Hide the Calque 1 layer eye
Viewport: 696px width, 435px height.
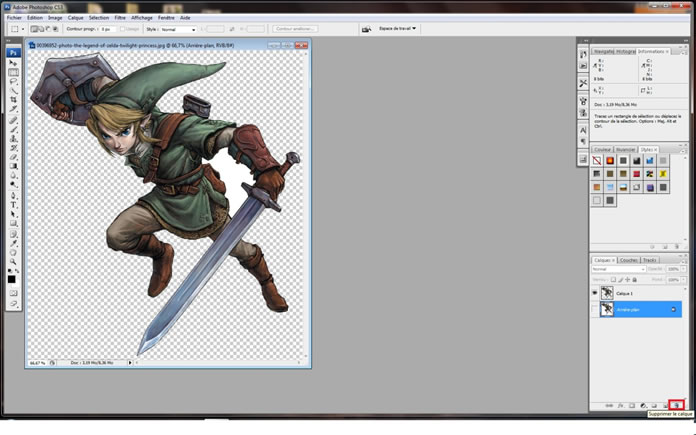(x=595, y=293)
